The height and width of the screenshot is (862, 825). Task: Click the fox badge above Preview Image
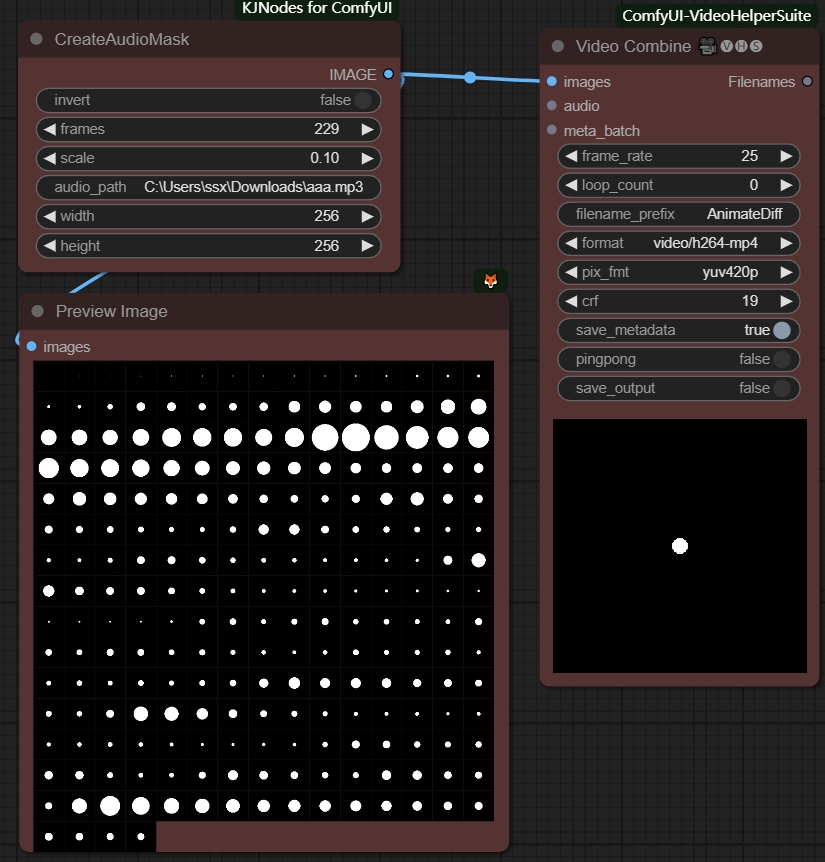tap(490, 281)
